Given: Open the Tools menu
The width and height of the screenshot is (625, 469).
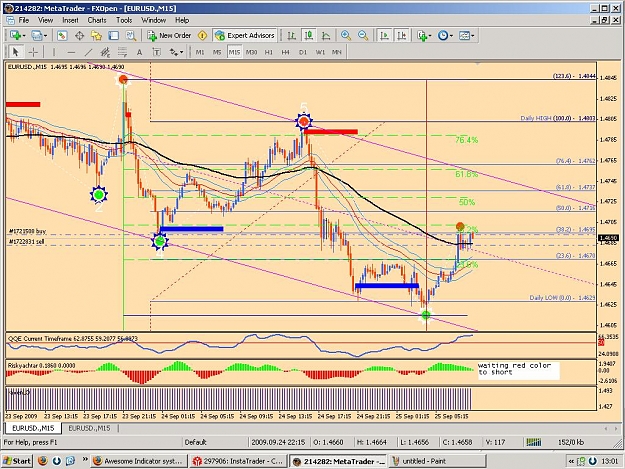Looking at the screenshot, I should click(x=124, y=20).
